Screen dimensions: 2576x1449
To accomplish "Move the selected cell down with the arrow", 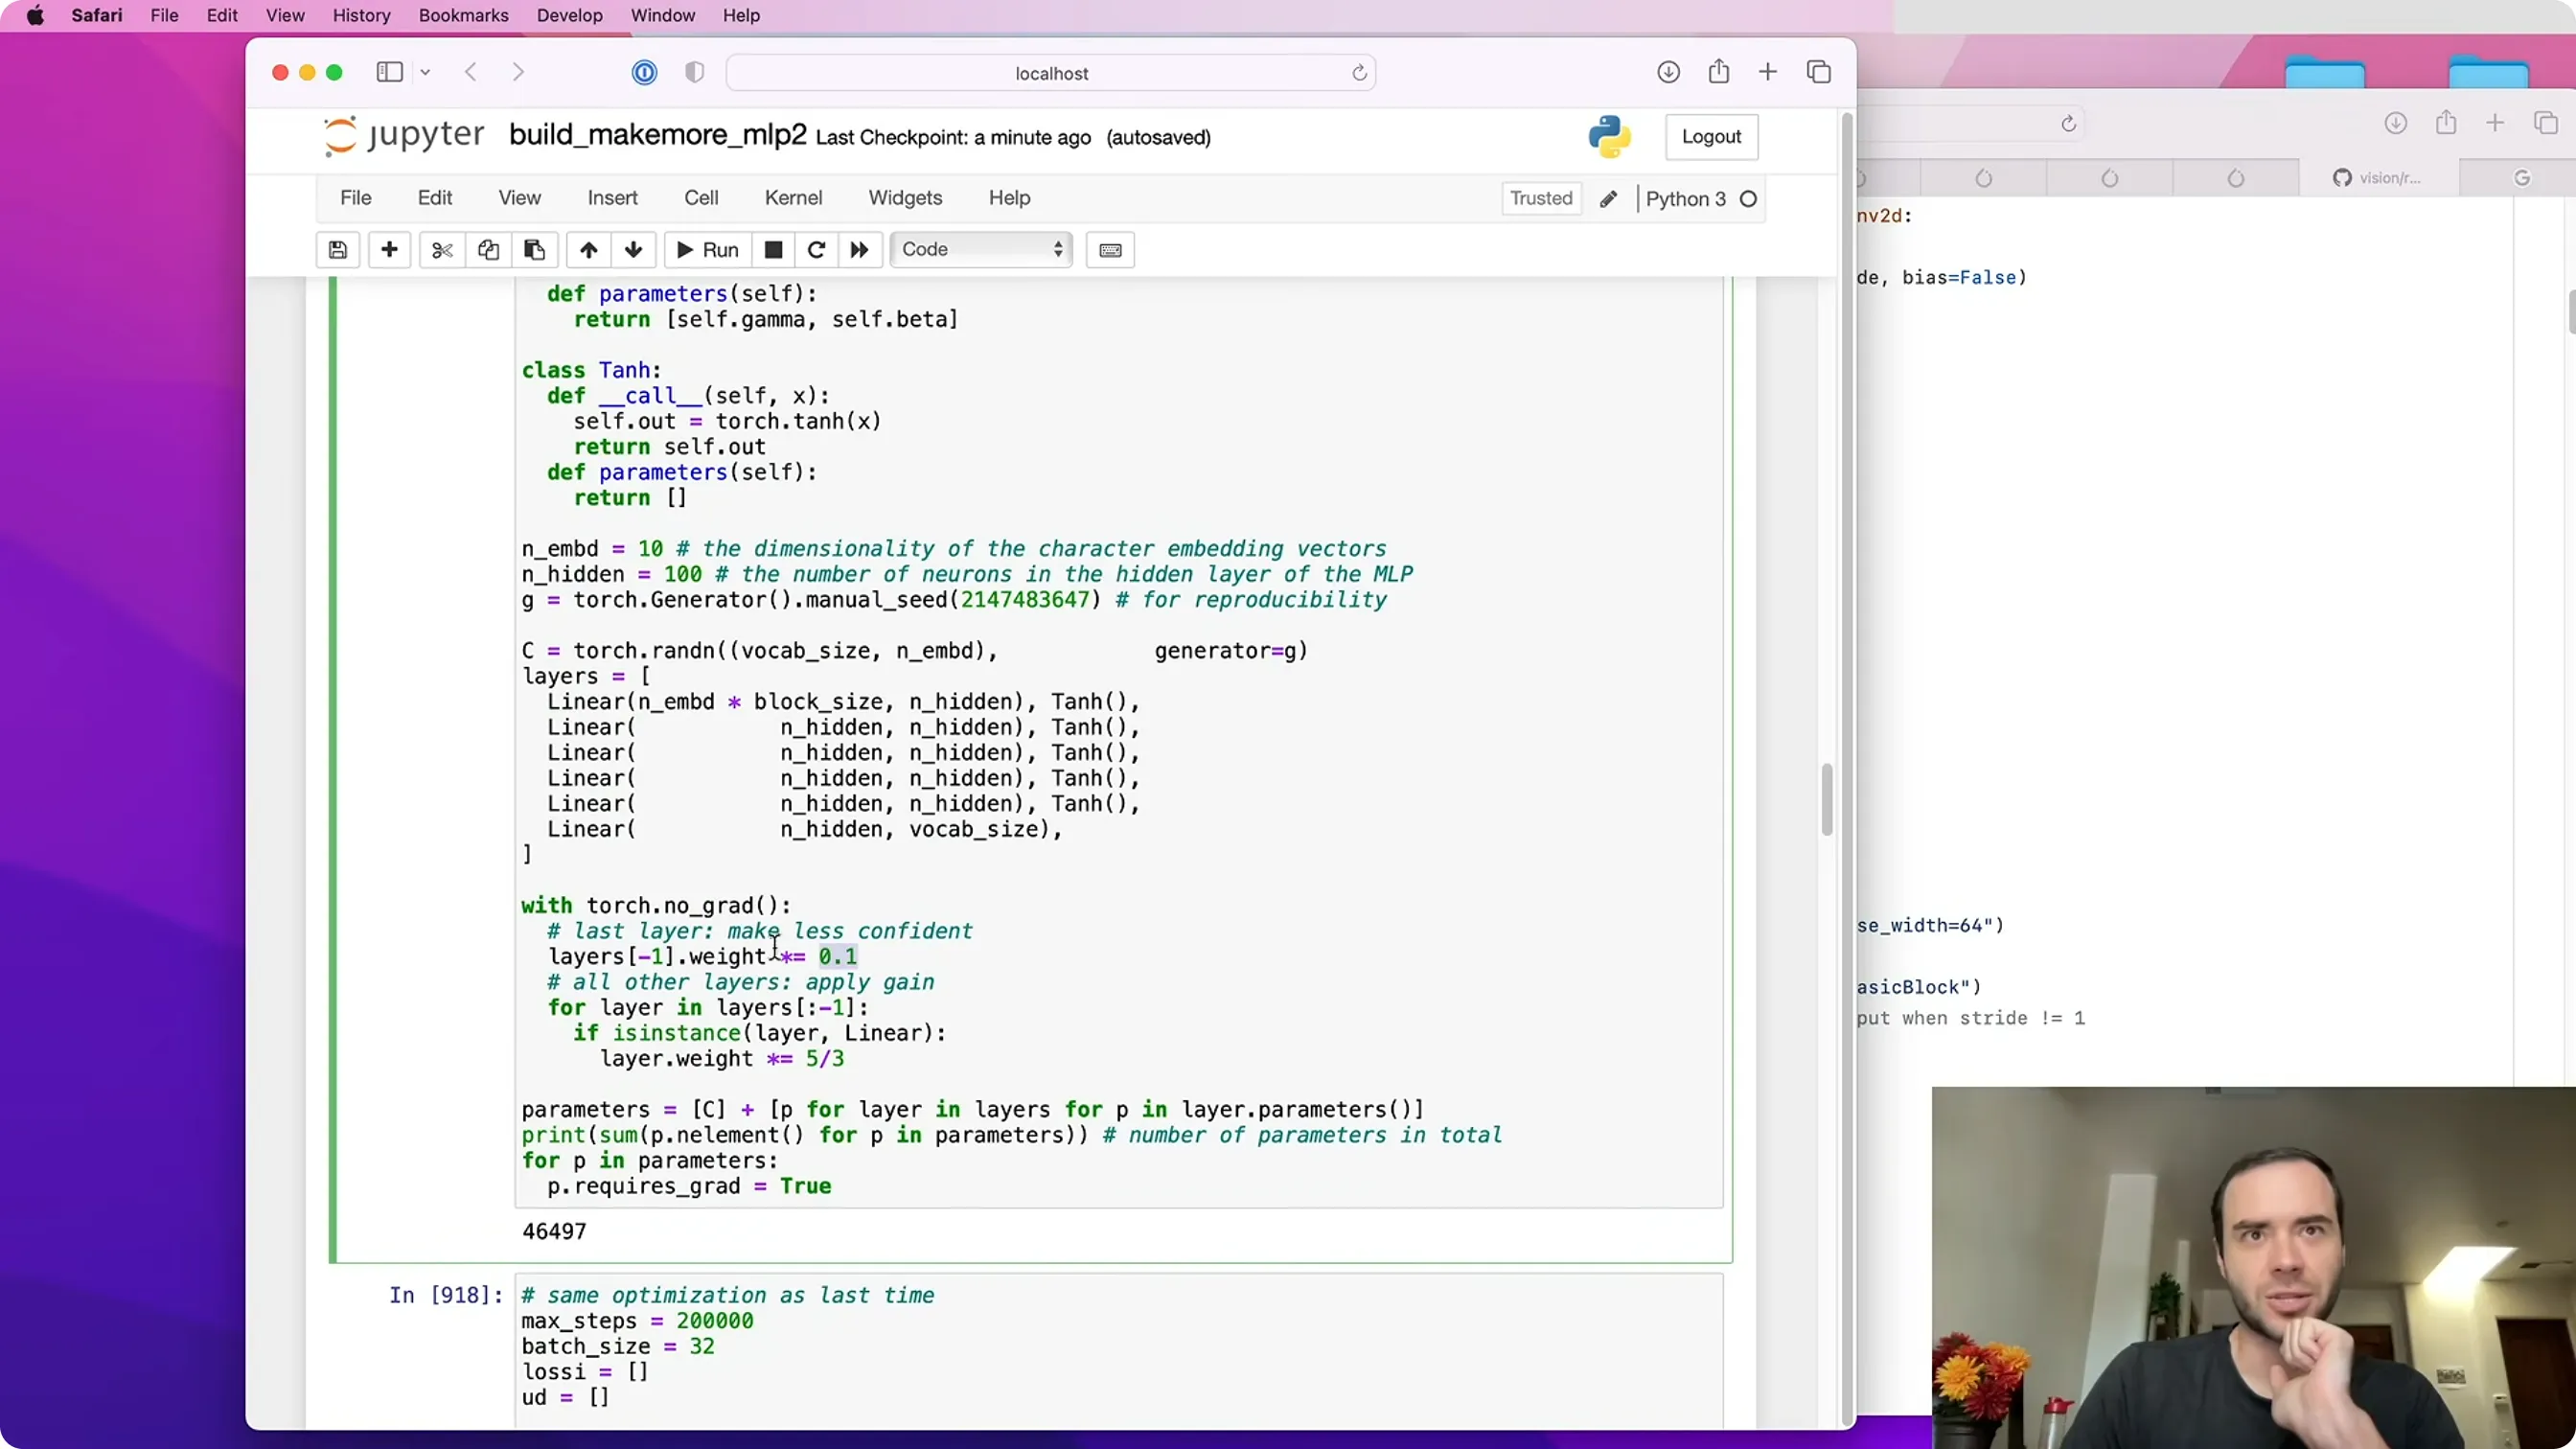I will [634, 250].
